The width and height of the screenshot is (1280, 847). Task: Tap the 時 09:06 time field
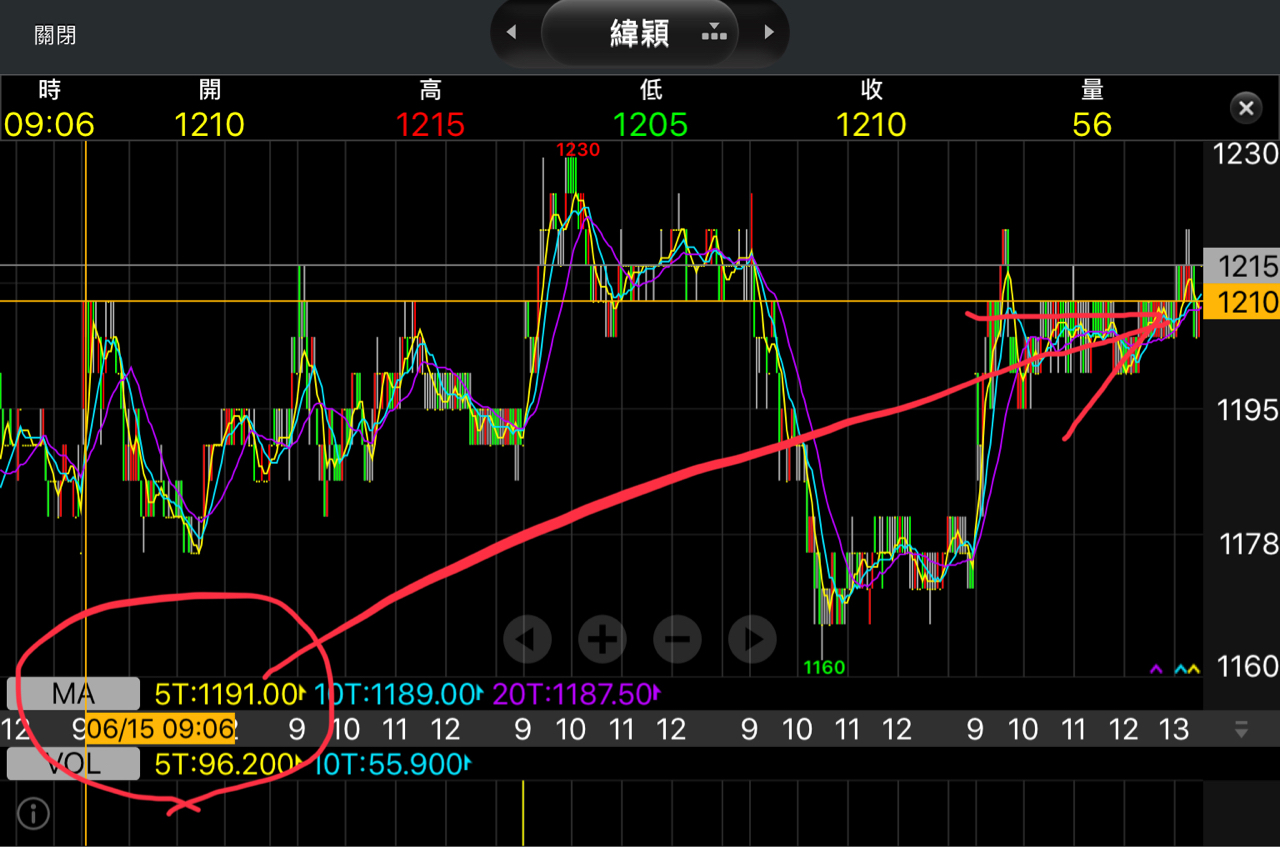click(x=49, y=108)
